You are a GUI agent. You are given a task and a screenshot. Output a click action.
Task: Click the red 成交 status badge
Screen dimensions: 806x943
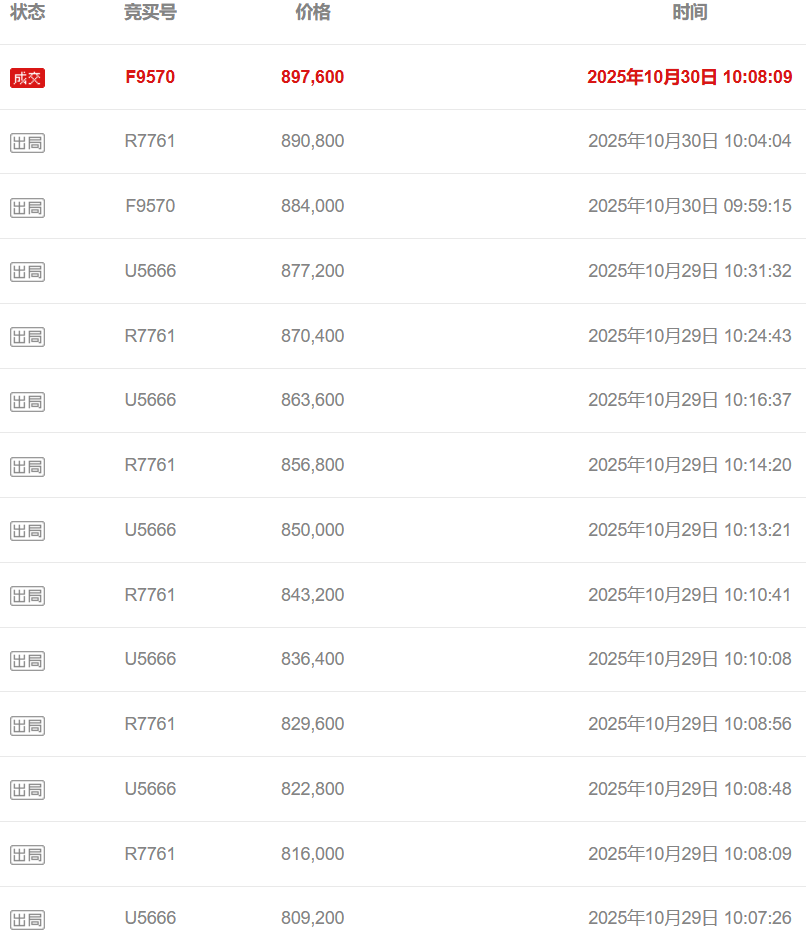27,78
